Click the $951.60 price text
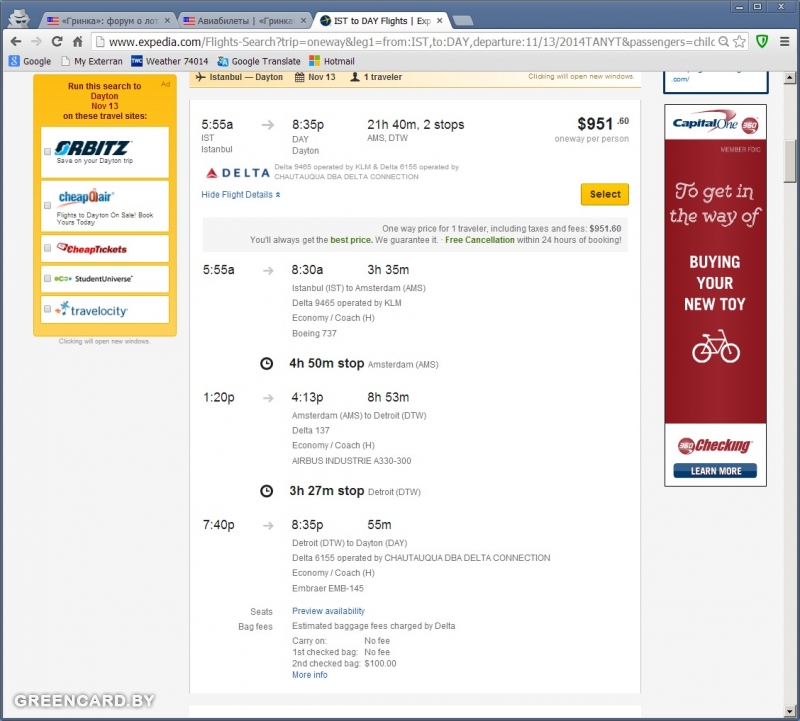This screenshot has height=721, width=800. [603, 123]
